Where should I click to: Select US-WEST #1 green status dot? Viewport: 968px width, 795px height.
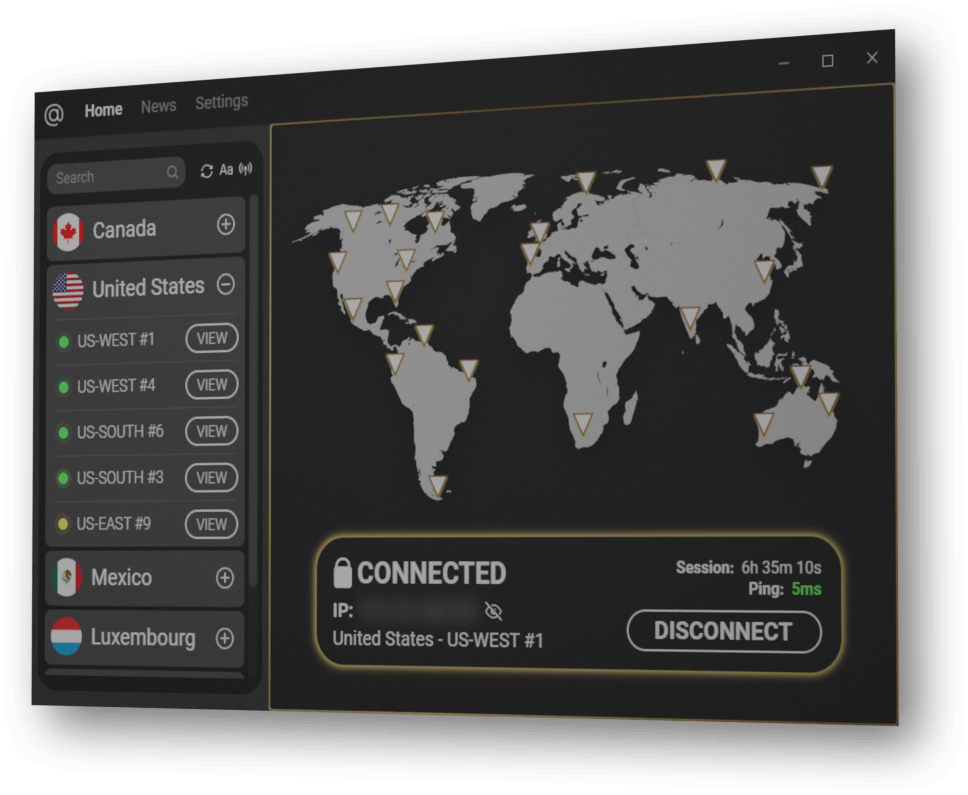coord(64,342)
